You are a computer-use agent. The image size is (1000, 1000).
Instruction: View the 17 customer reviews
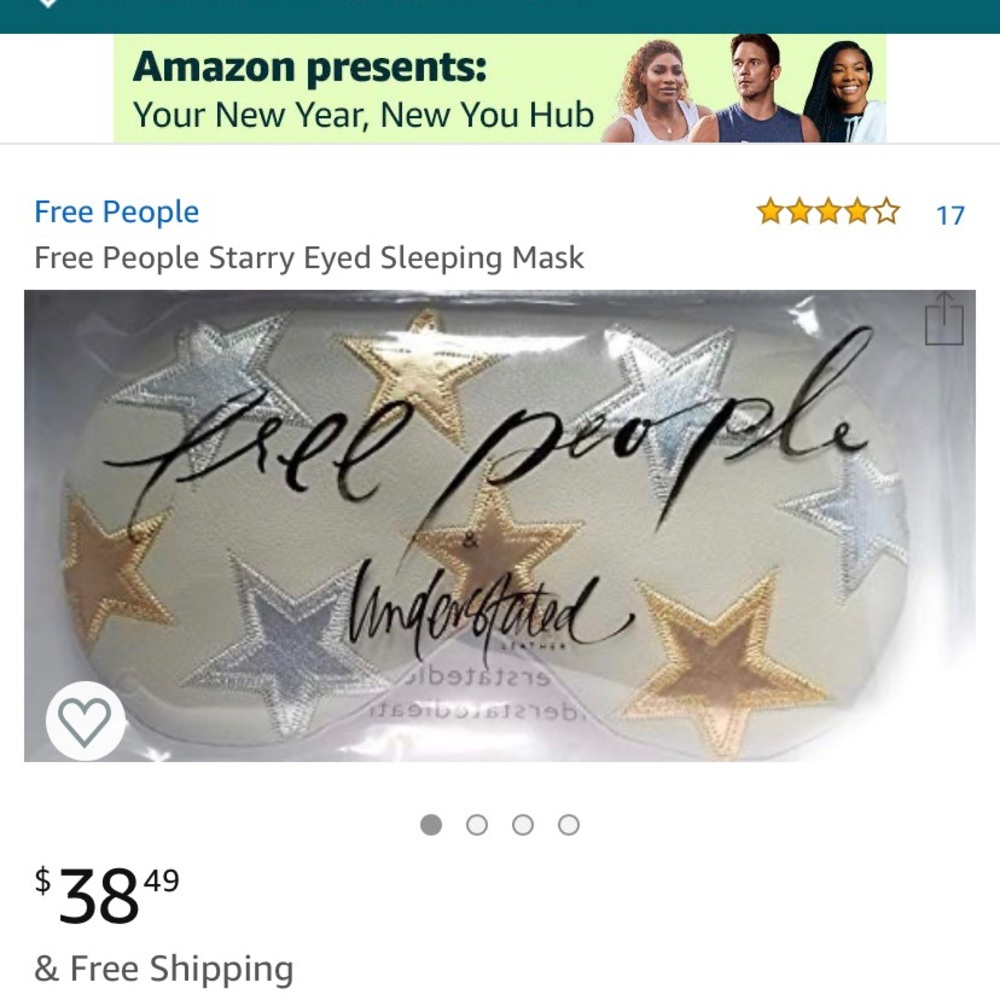(950, 214)
